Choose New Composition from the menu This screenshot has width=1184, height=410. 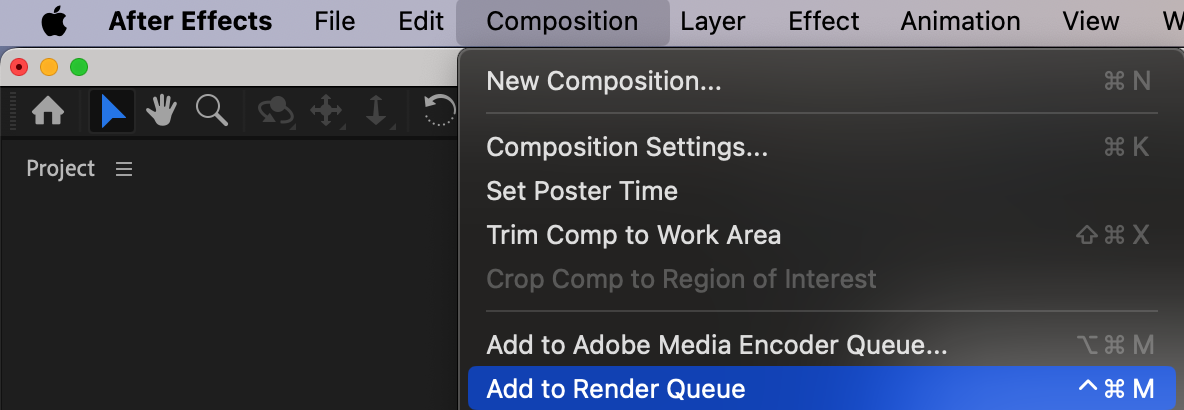click(603, 81)
